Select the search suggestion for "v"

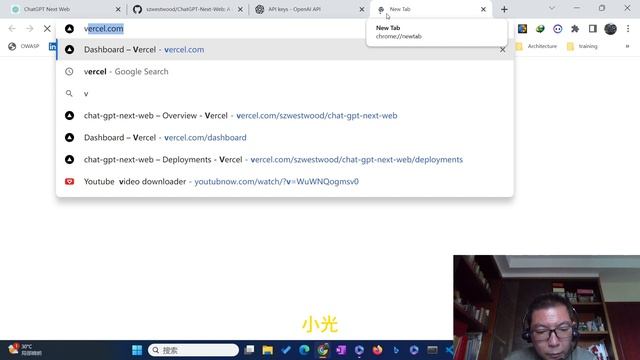pos(285,93)
